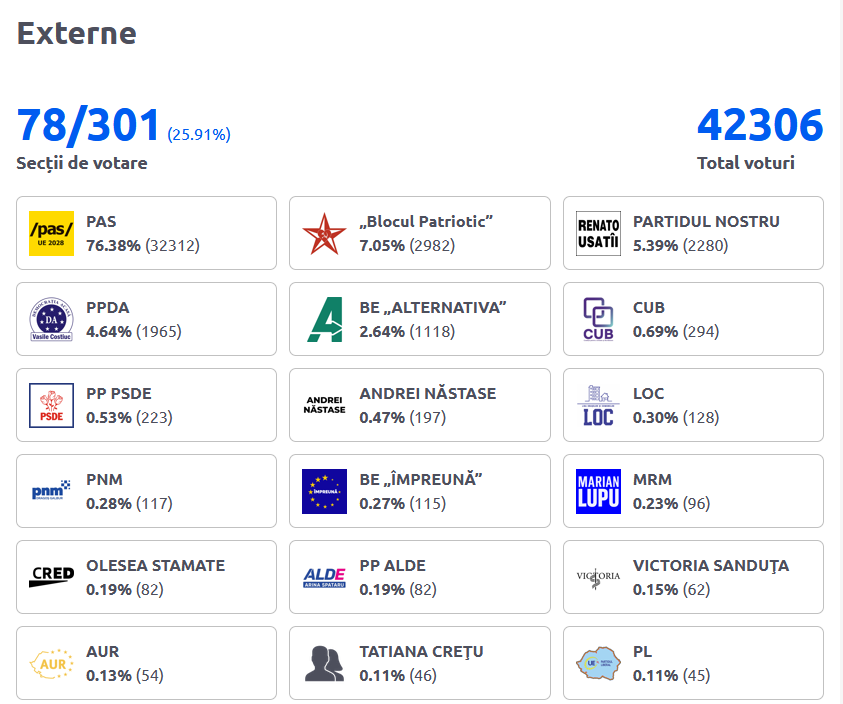The height and width of the screenshot is (704, 843).
Task: Click the PPDA circular blue emblem
Action: [51, 319]
